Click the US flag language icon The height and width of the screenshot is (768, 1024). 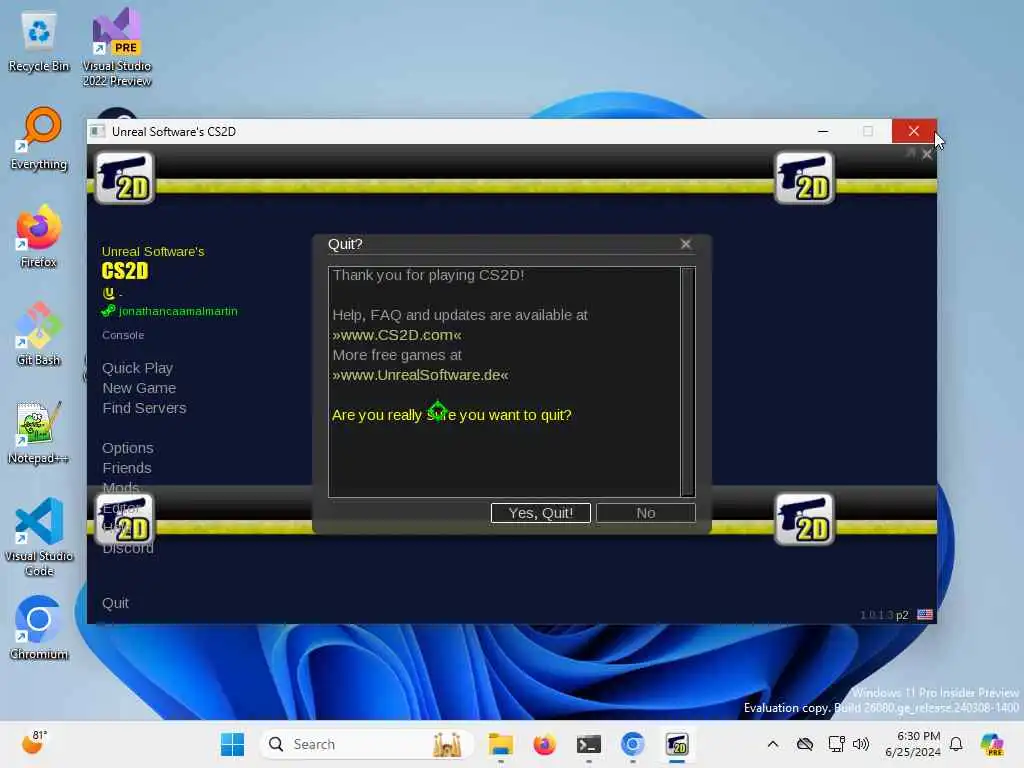pos(925,615)
